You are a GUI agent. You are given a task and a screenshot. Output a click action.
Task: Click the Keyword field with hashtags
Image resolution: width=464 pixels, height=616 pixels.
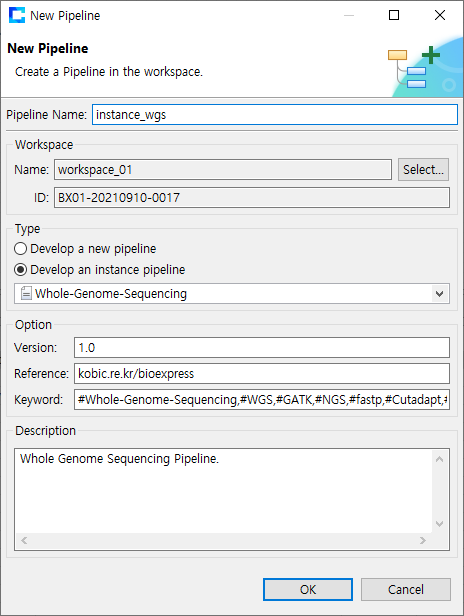click(x=262, y=400)
